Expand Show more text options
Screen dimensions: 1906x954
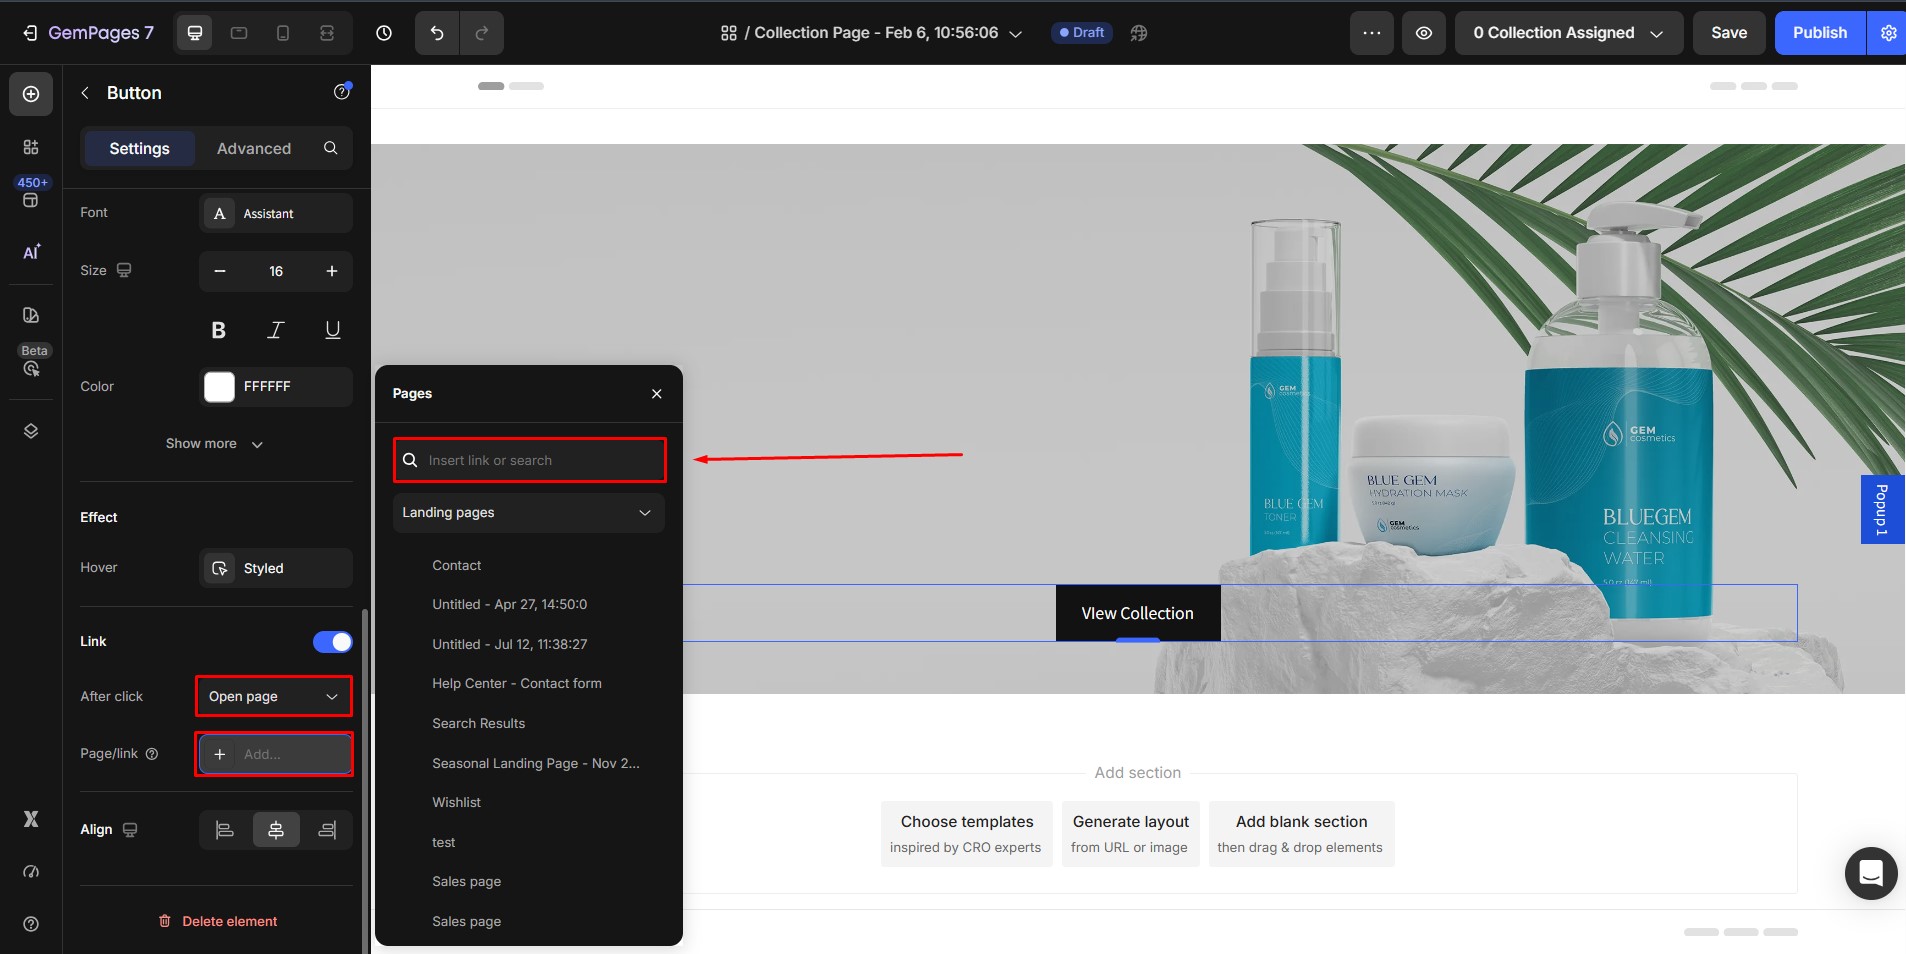(214, 444)
